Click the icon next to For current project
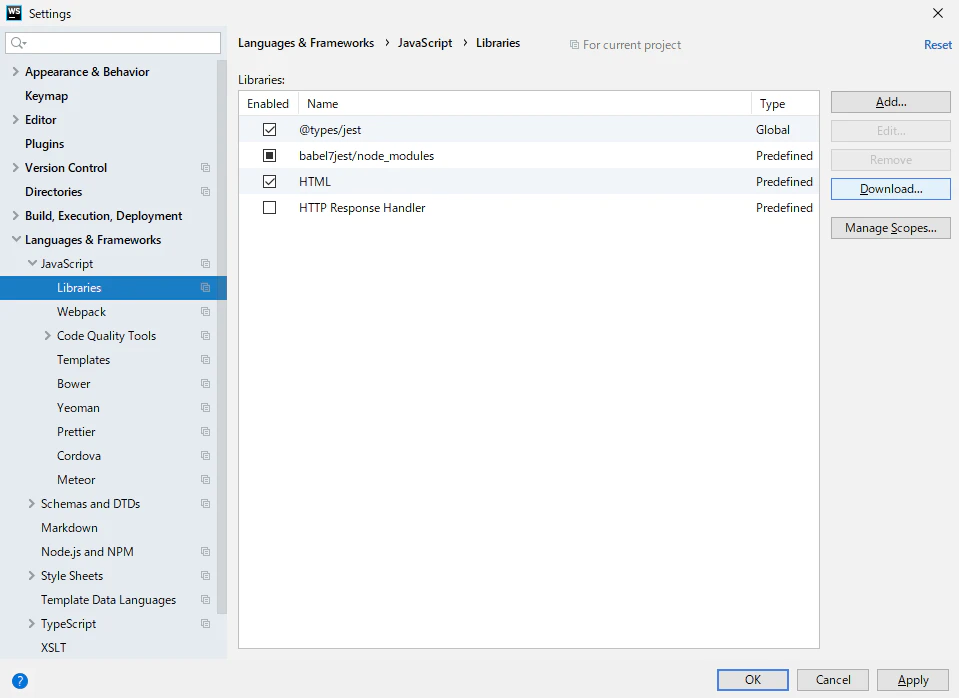 click(x=574, y=45)
